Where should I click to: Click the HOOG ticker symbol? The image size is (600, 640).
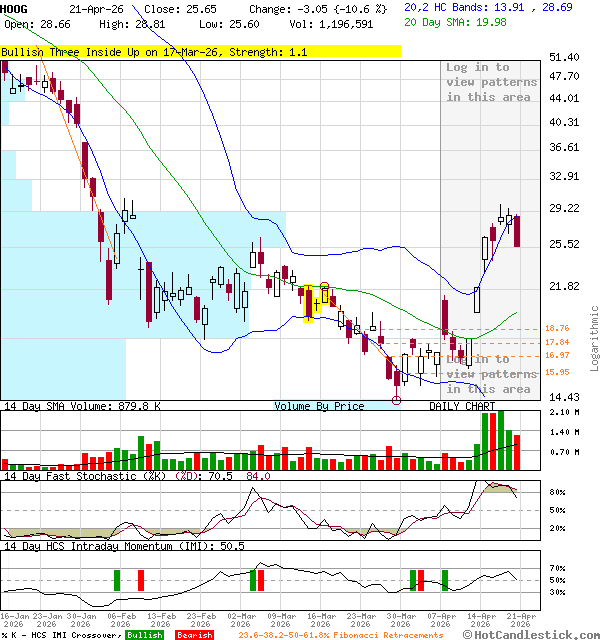point(15,7)
